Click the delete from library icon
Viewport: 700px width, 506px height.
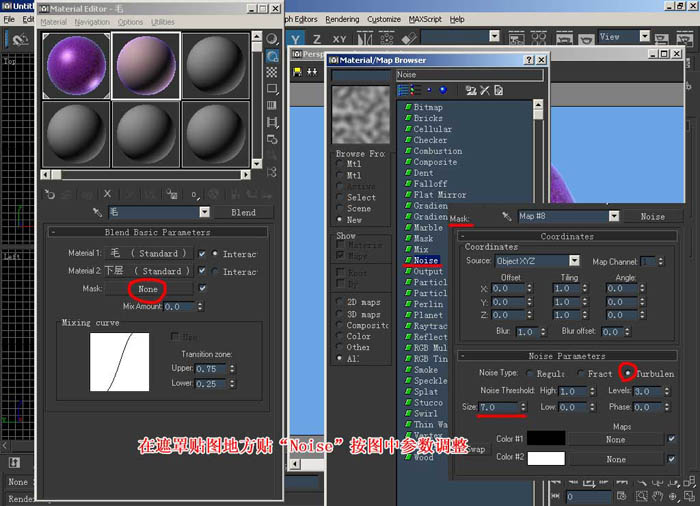coord(485,91)
